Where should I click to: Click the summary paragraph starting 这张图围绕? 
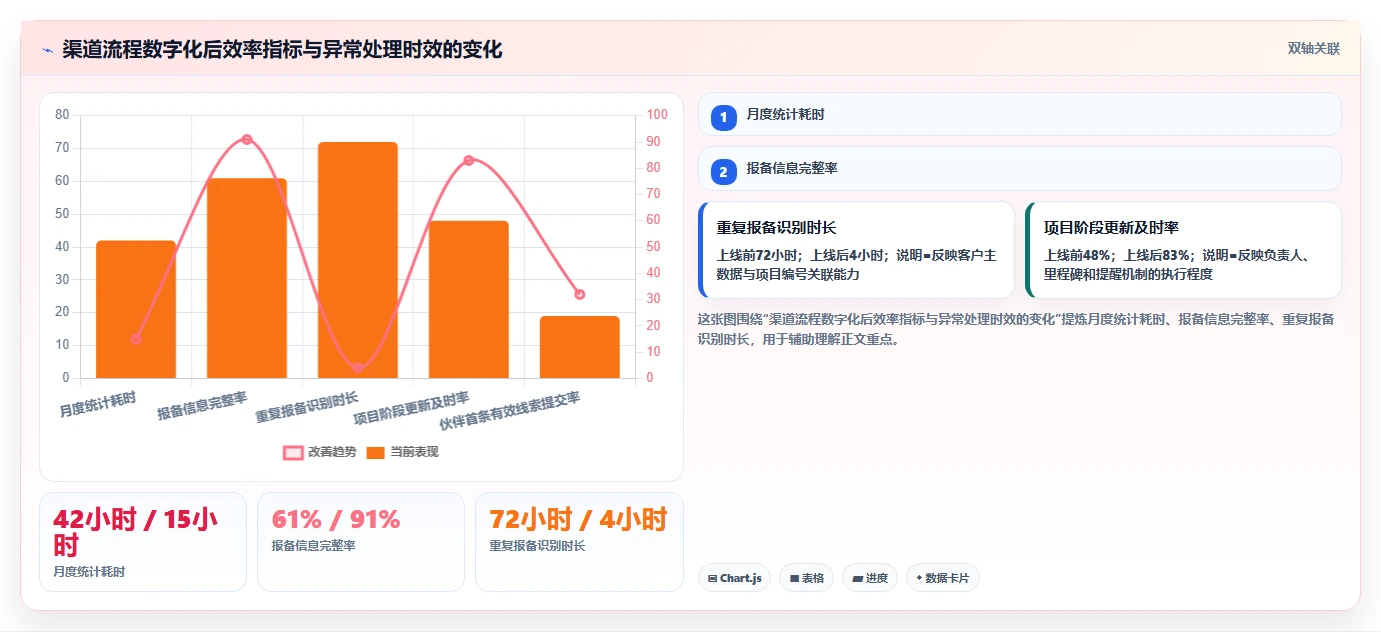pos(1016,329)
